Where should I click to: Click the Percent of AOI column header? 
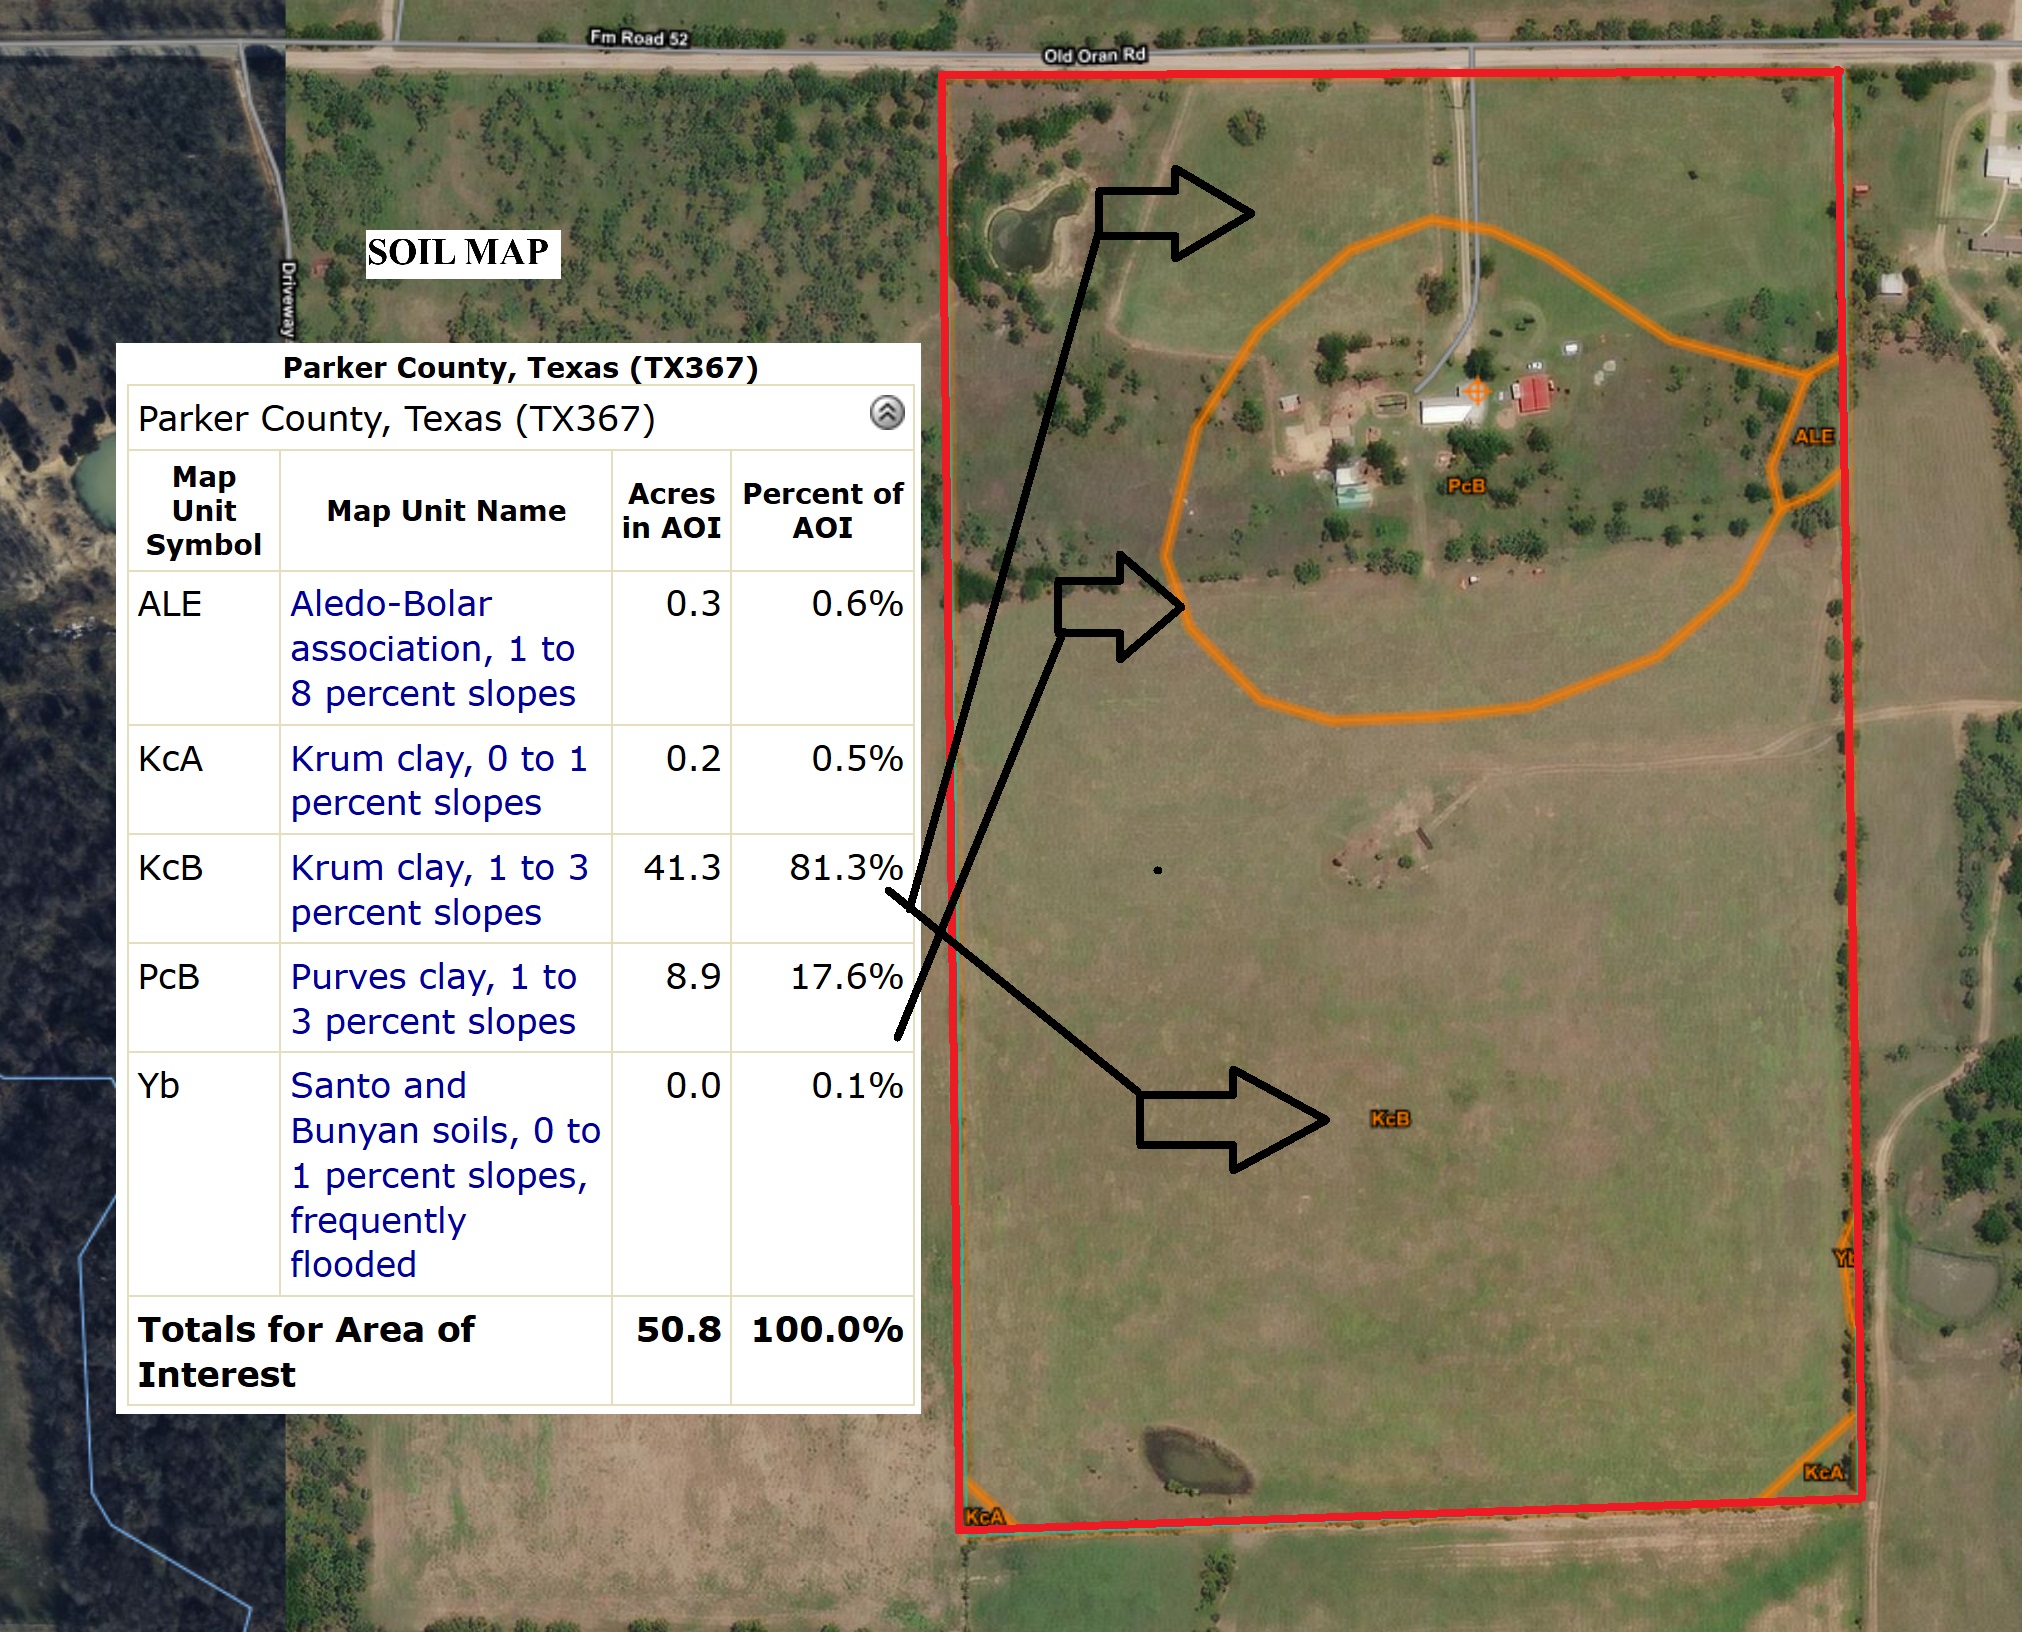[x=822, y=511]
